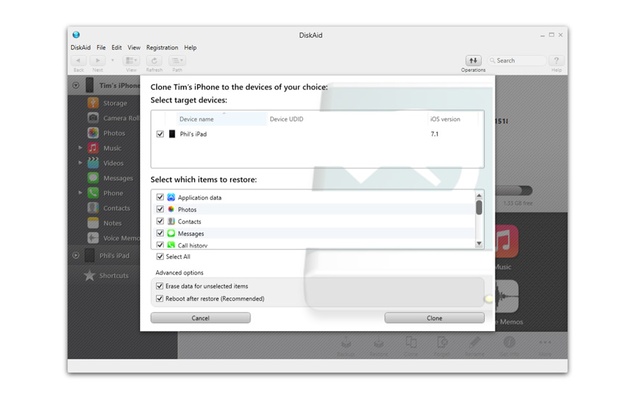The width and height of the screenshot is (624, 400).
Task: Click the Next arrow toolbar button
Action: pyautogui.click(x=97, y=60)
